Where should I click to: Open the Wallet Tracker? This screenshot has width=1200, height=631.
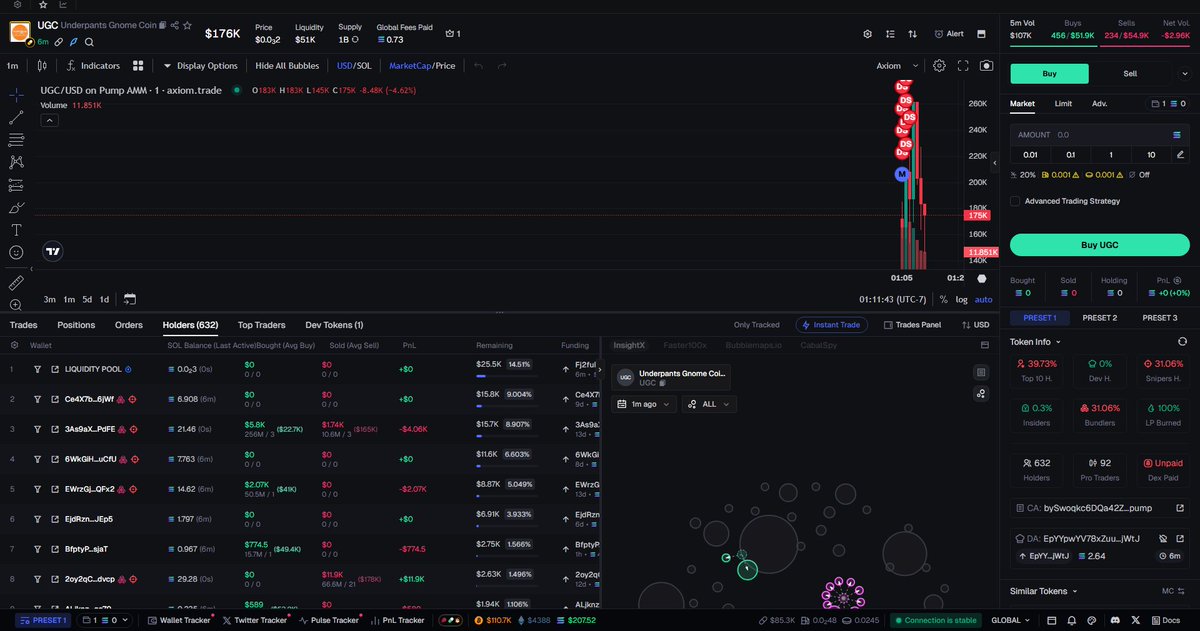[x=178, y=620]
